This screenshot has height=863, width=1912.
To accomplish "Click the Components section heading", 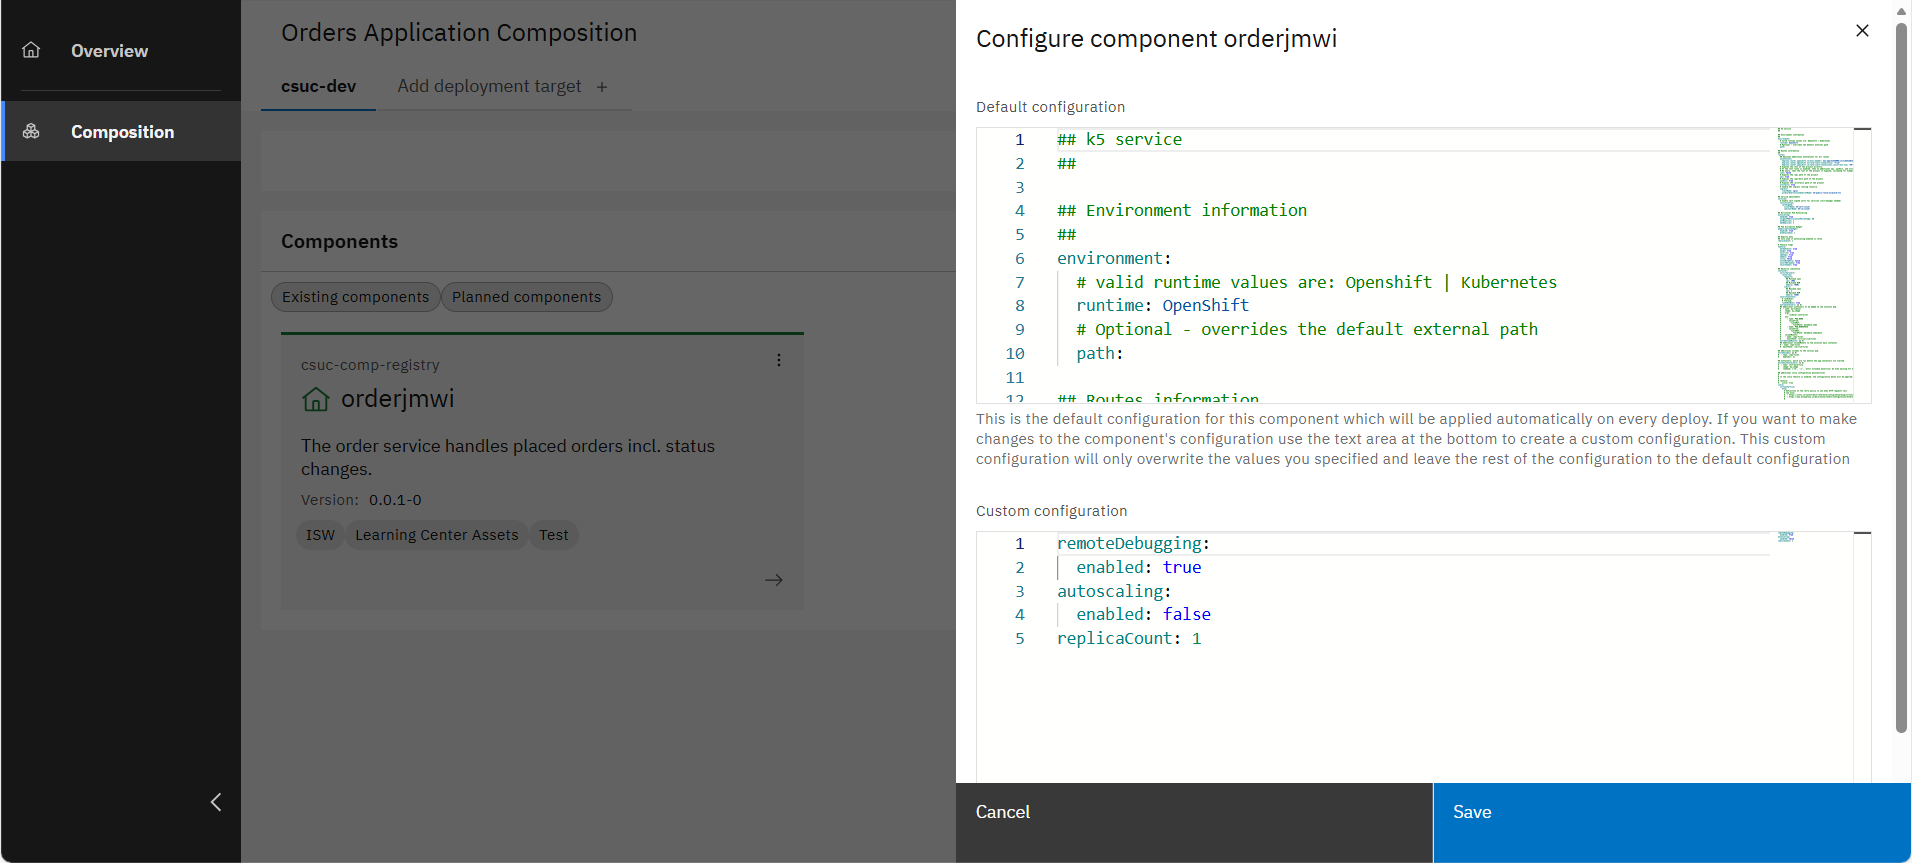I will [x=339, y=241].
